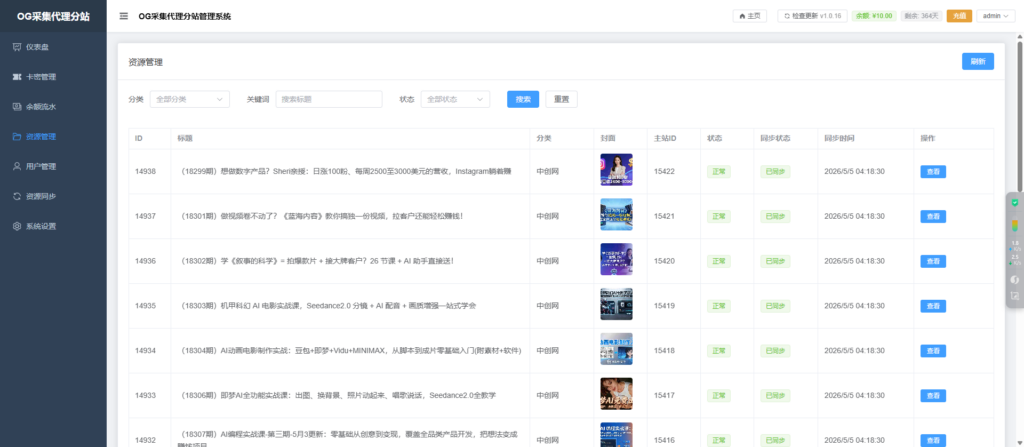Click OG采集代理分站 sidebar logo title
The image size is (1024, 447).
tap(53, 16)
